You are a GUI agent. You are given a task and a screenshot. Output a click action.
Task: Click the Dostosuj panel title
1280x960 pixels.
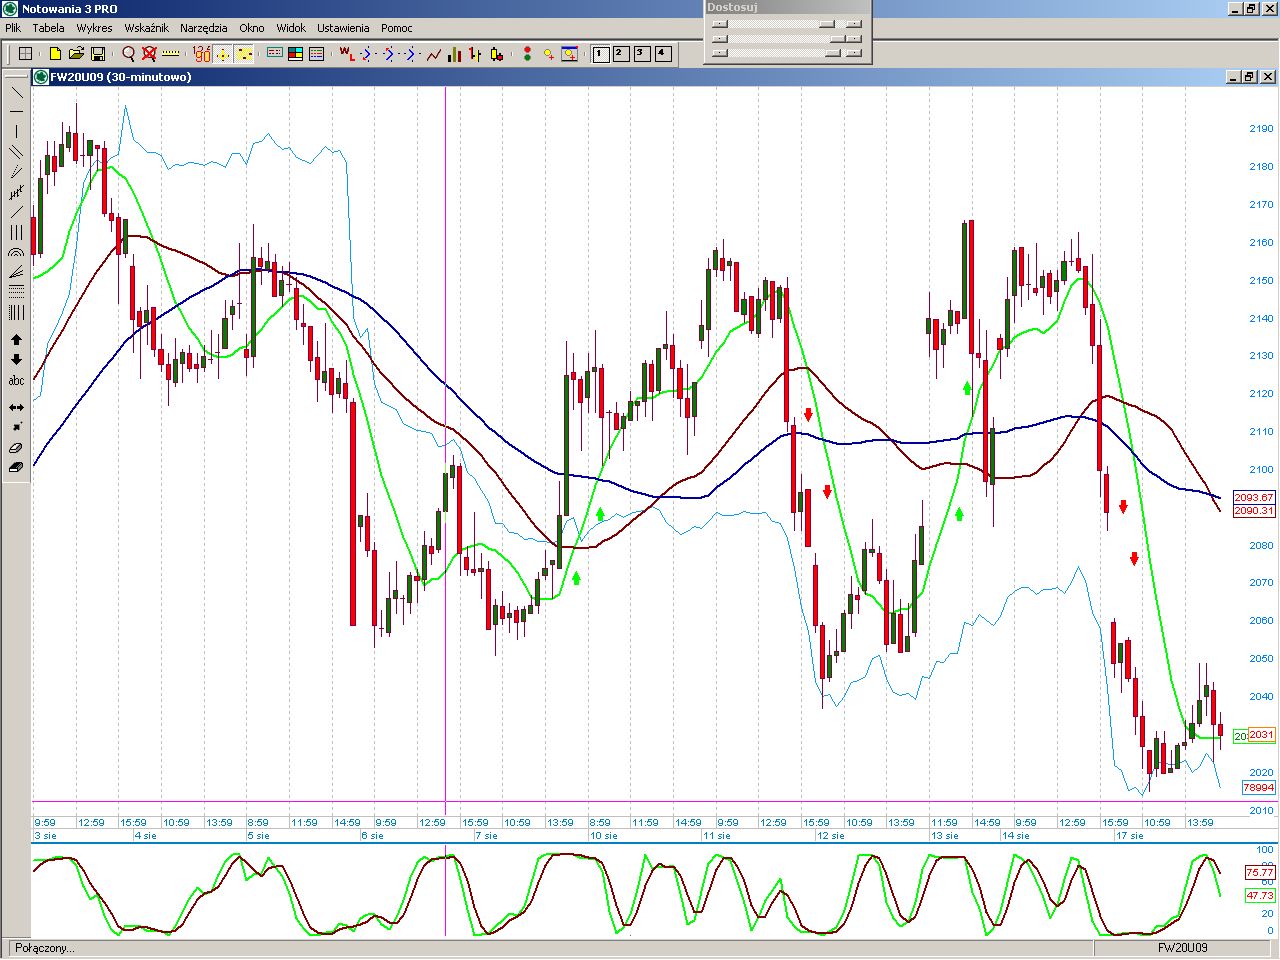pyautogui.click(x=732, y=7)
